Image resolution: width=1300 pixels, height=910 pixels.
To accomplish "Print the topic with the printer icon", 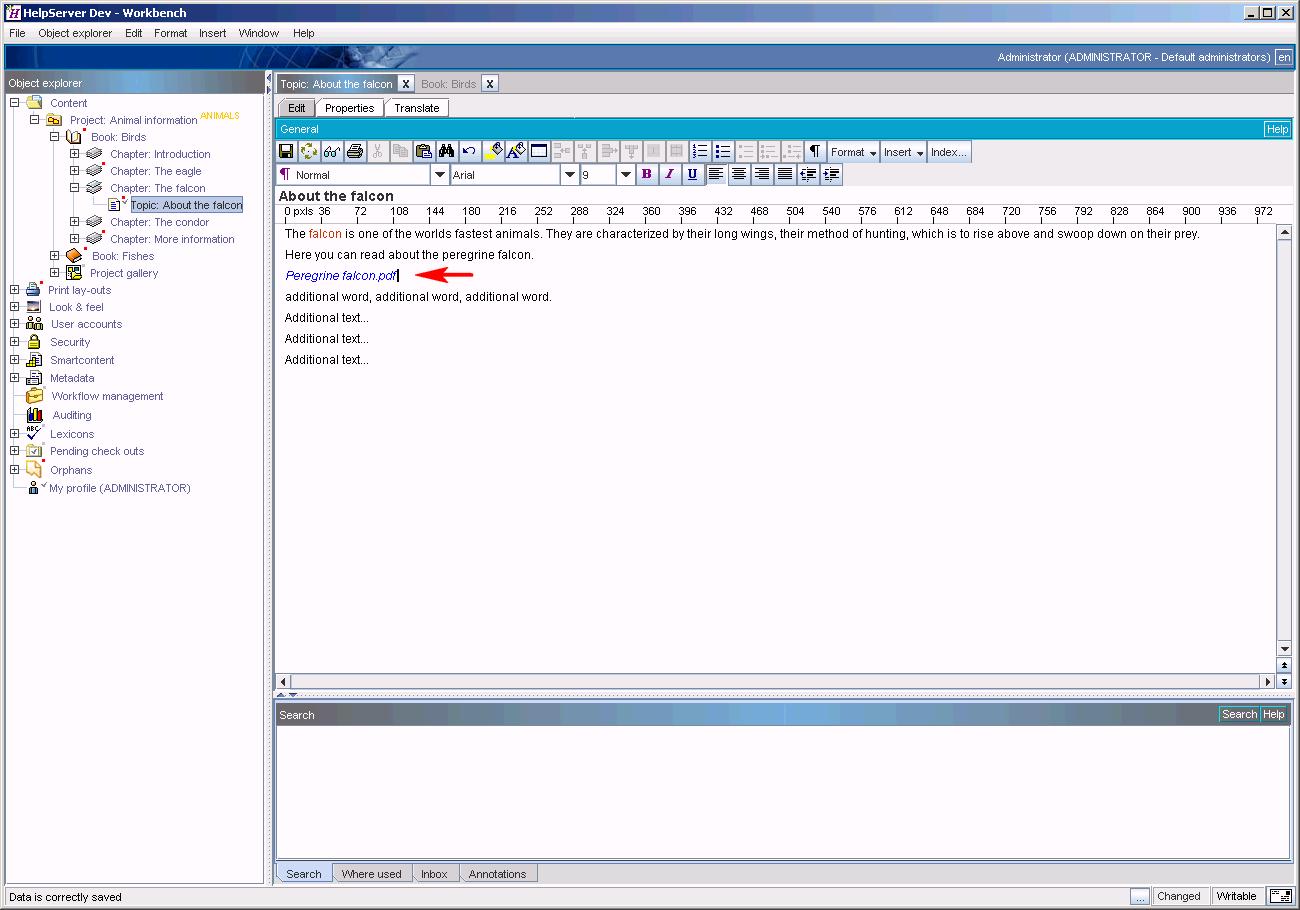I will tap(355, 152).
